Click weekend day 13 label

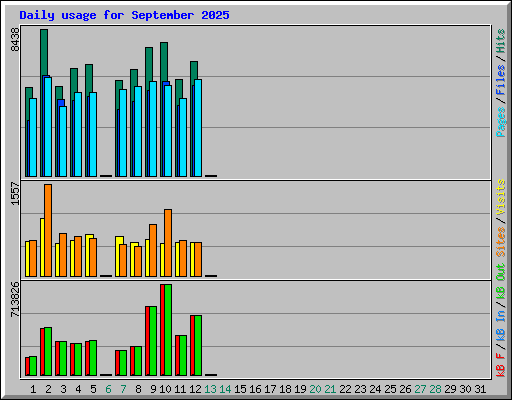point(210,389)
